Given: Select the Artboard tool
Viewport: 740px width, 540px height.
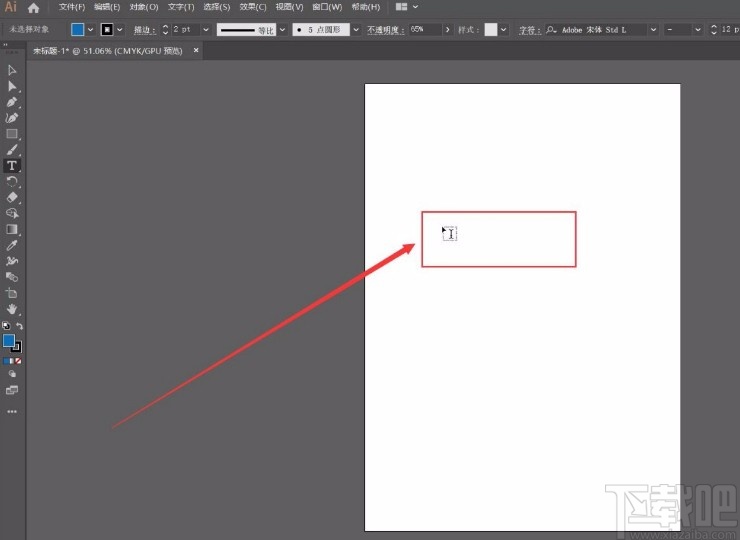Looking at the screenshot, I should tap(12, 293).
